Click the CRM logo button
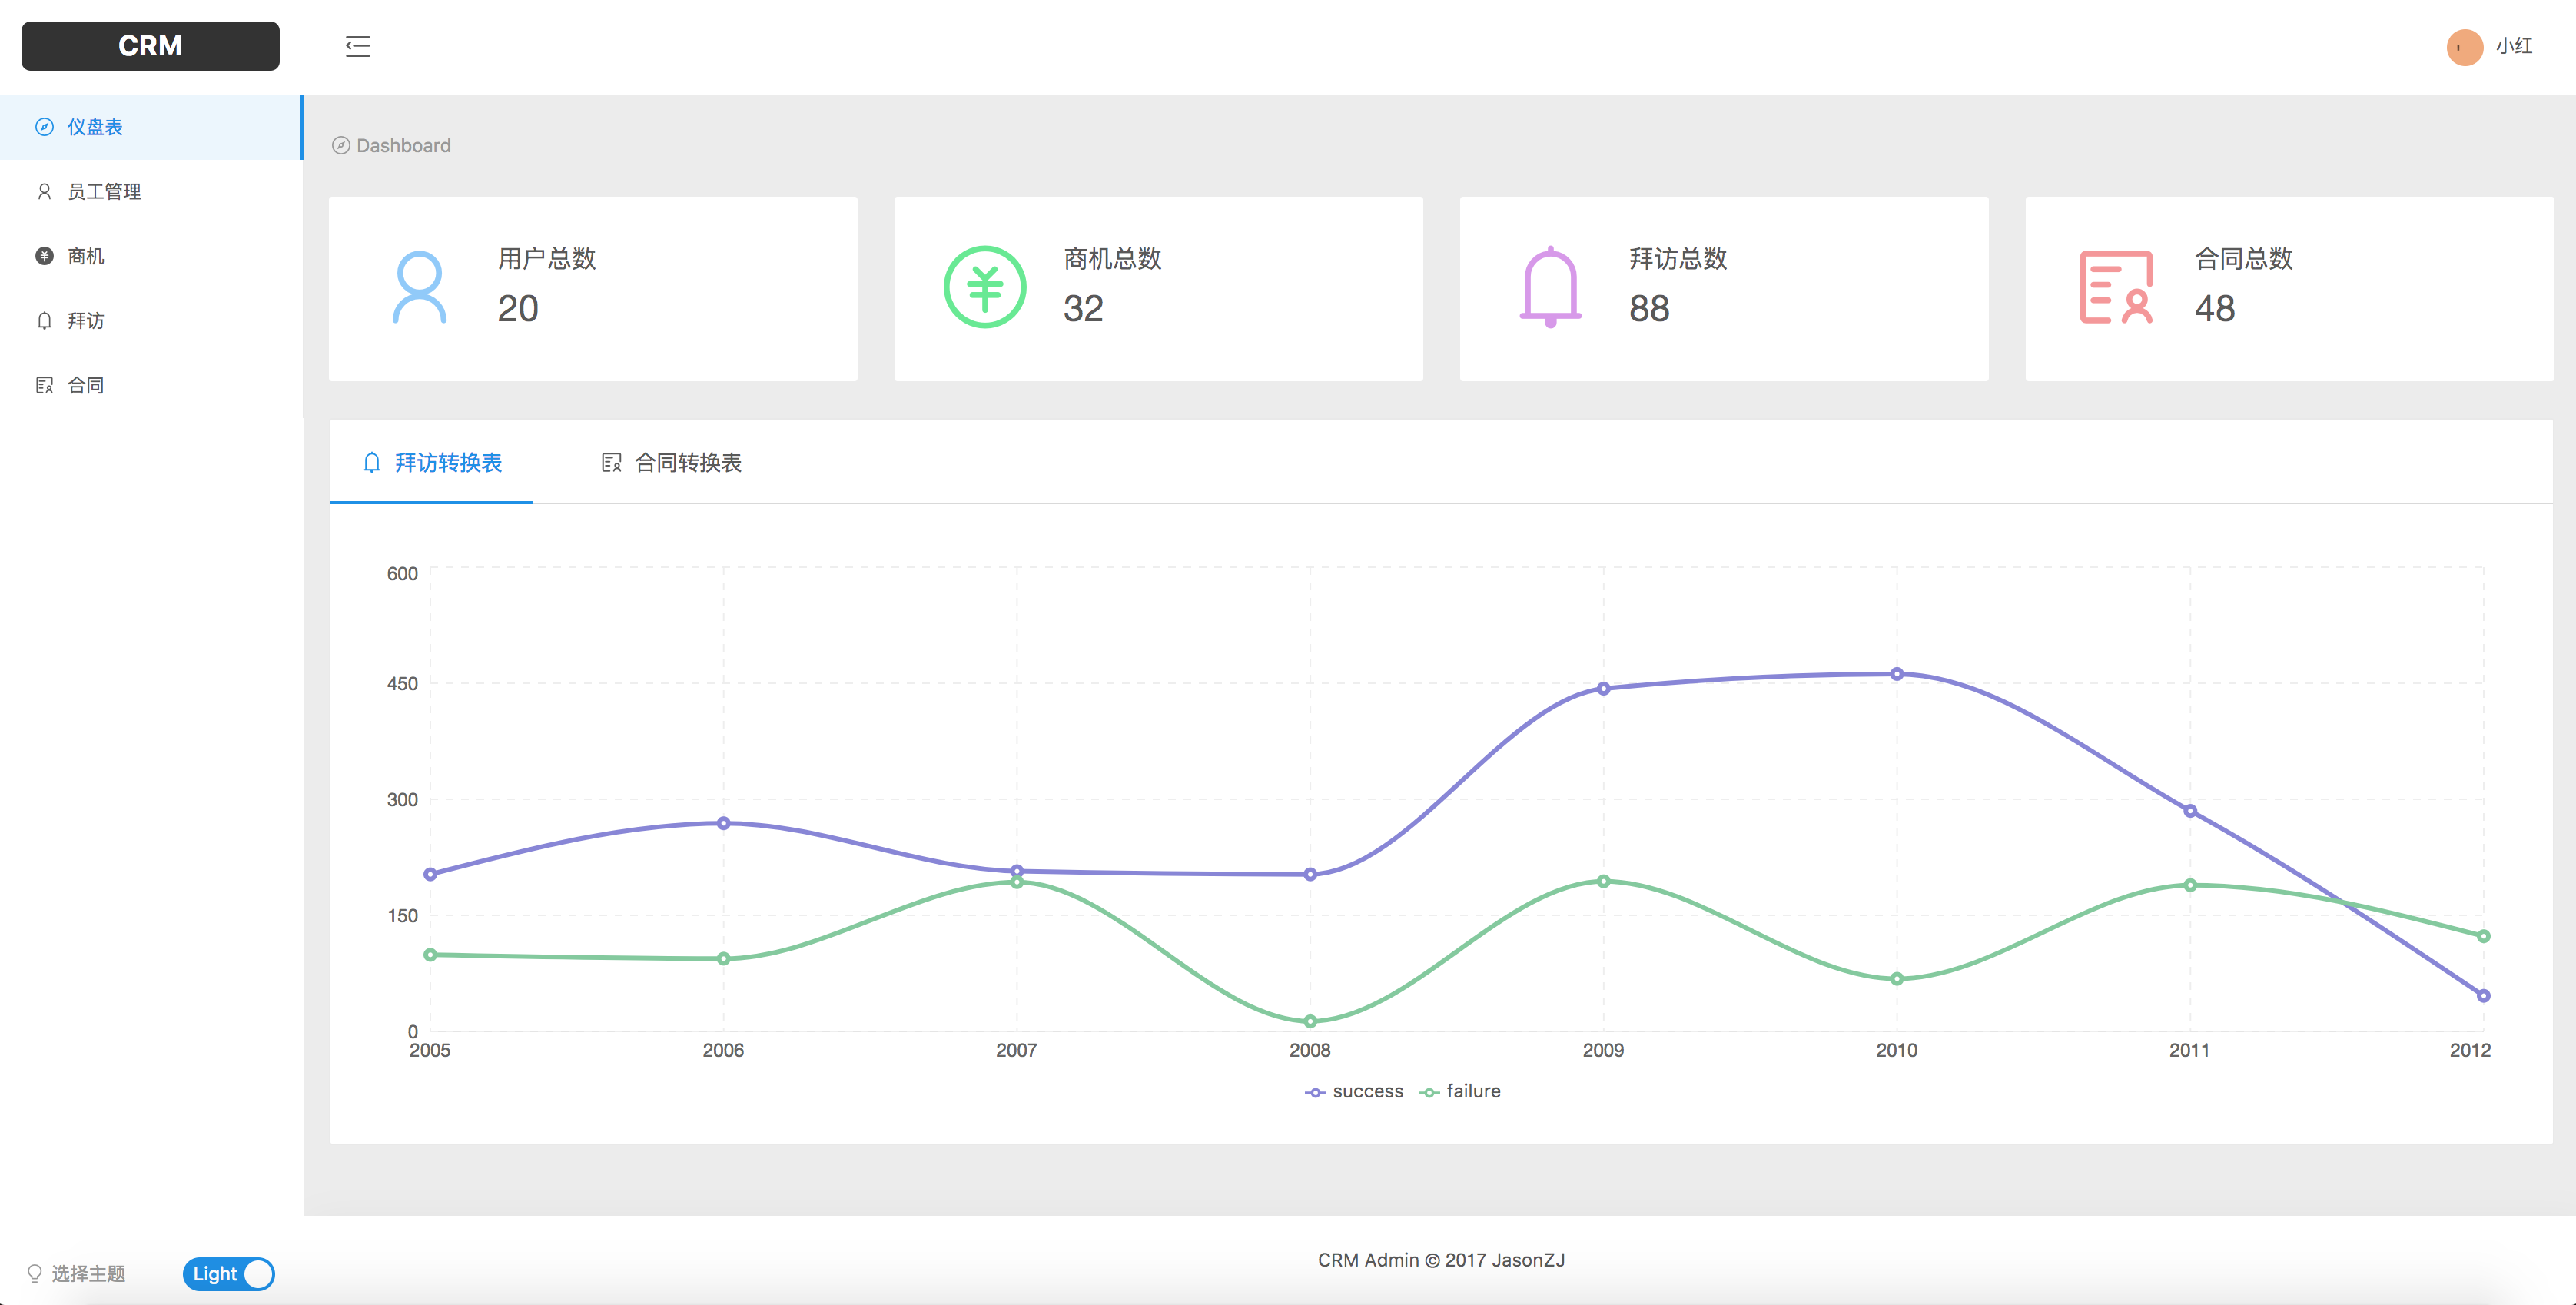 [150, 46]
